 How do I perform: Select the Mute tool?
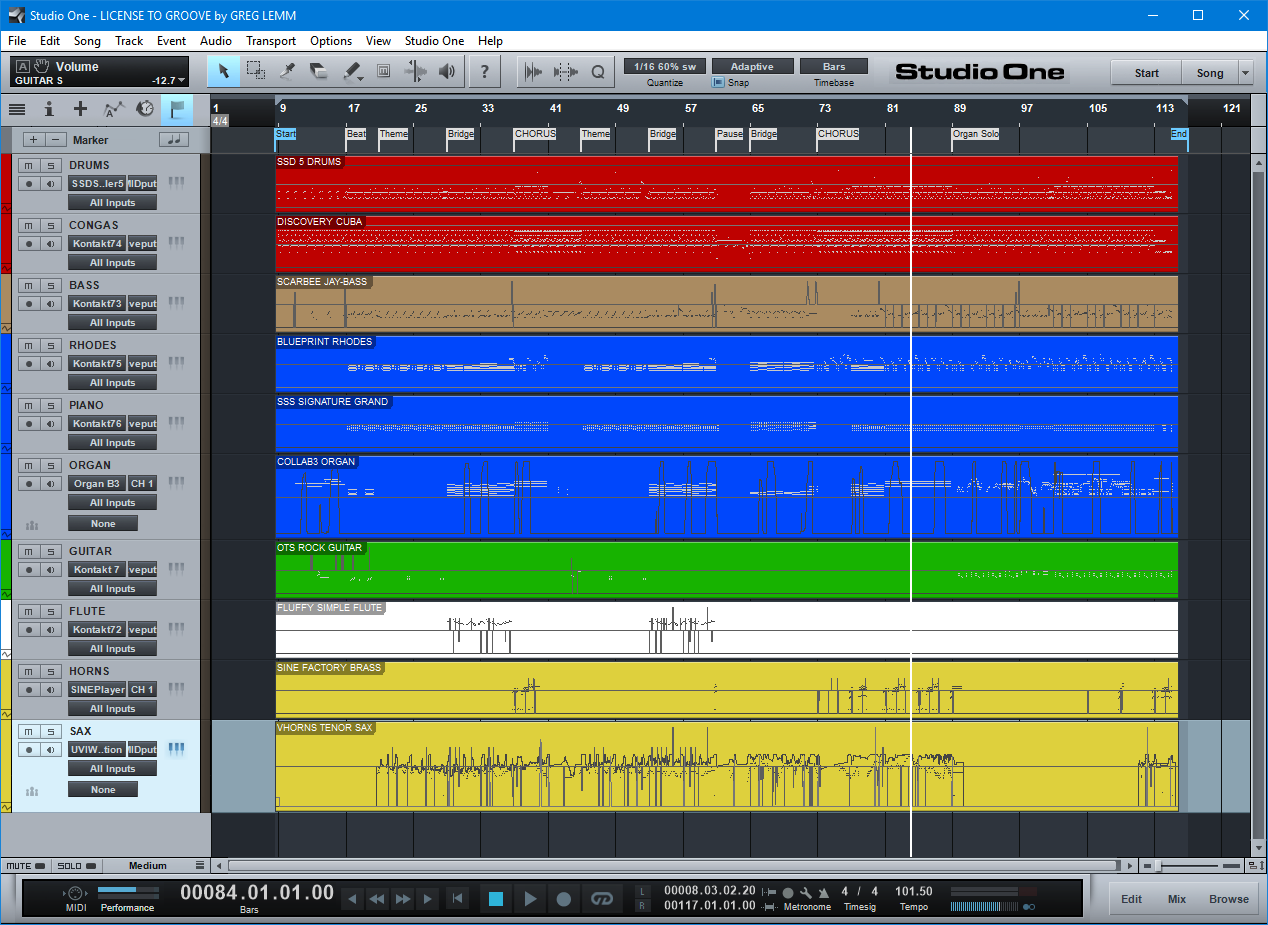[383, 71]
